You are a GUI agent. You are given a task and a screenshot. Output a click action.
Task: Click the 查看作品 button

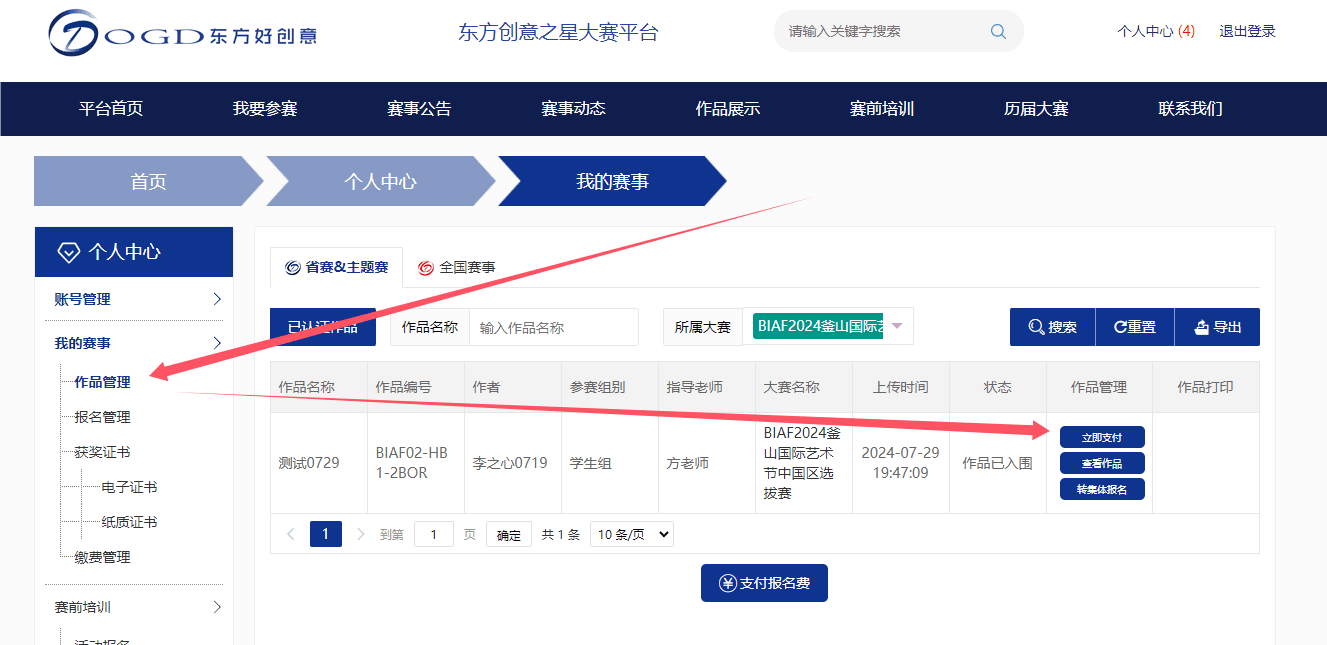coord(1102,463)
